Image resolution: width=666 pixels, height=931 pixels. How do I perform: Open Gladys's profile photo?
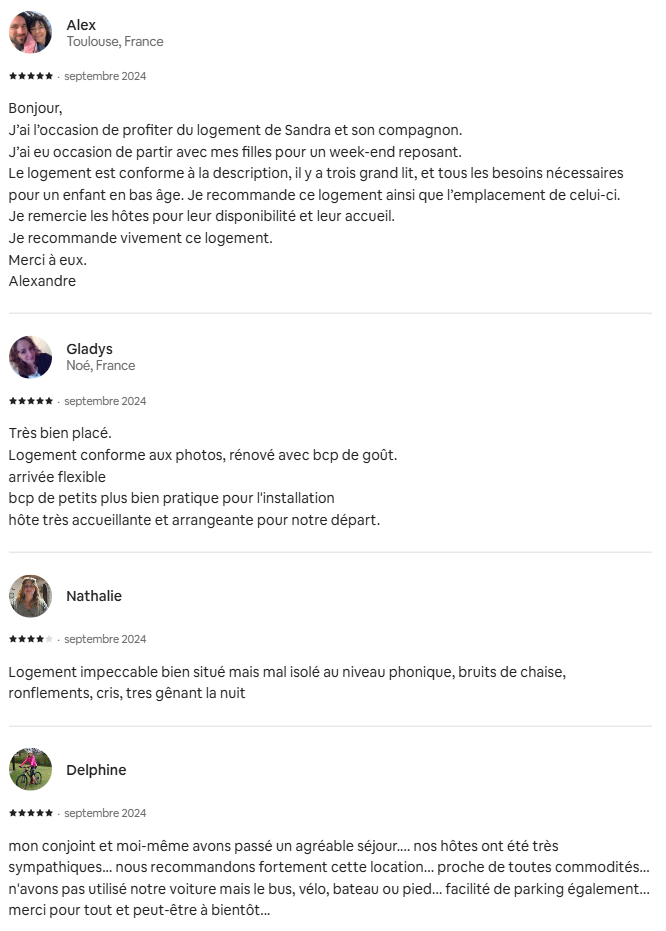(x=30, y=357)
